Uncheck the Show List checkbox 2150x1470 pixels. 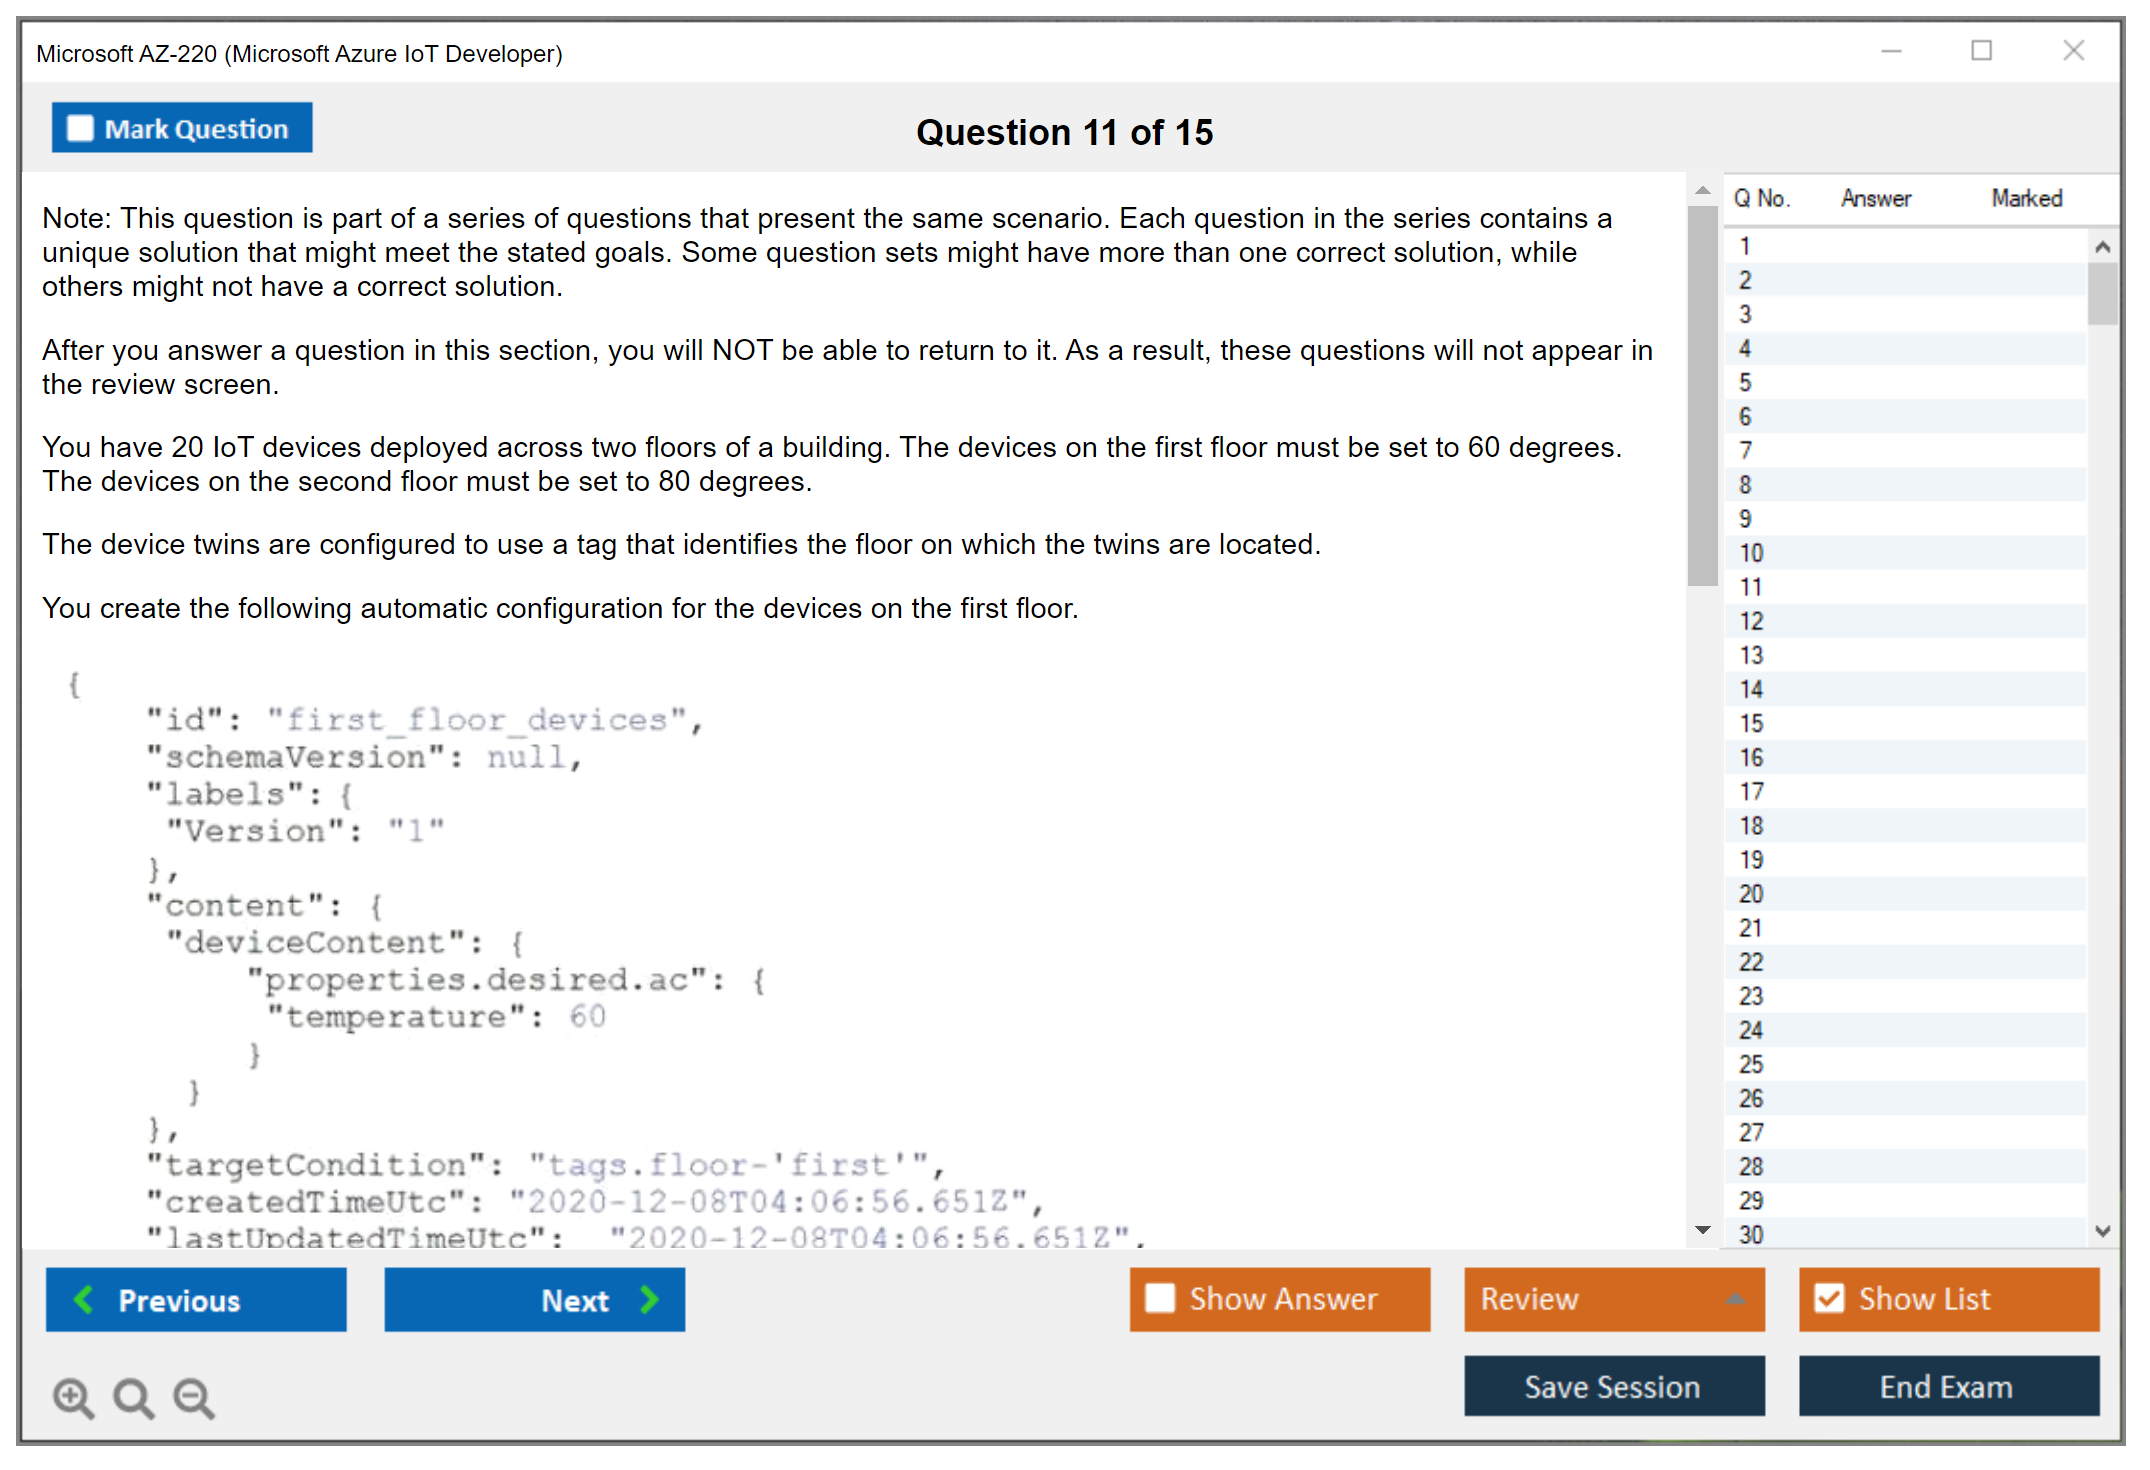click(1829, 1298)
